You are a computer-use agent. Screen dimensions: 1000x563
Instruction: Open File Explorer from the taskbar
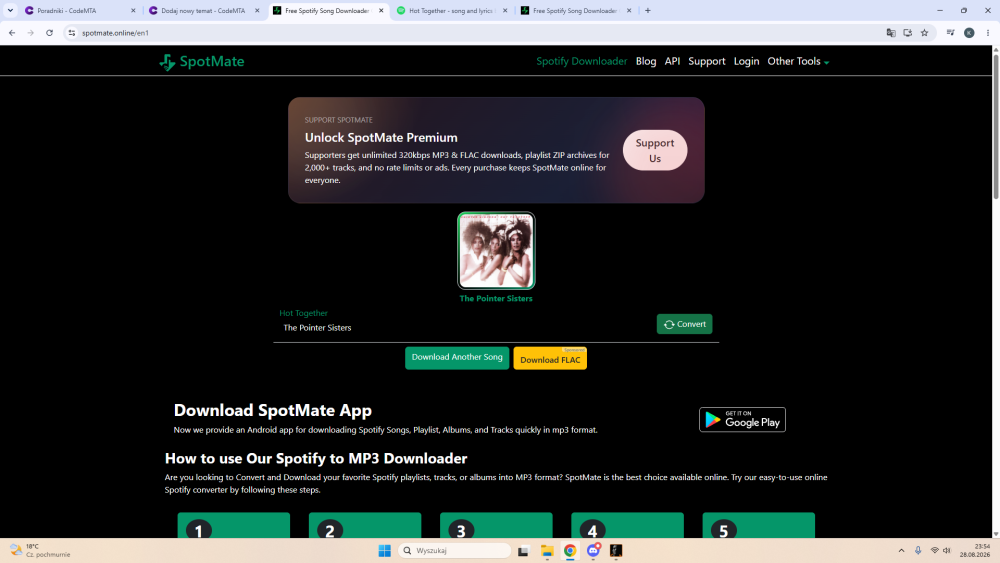pyautogui.click(x=547, y=551)
